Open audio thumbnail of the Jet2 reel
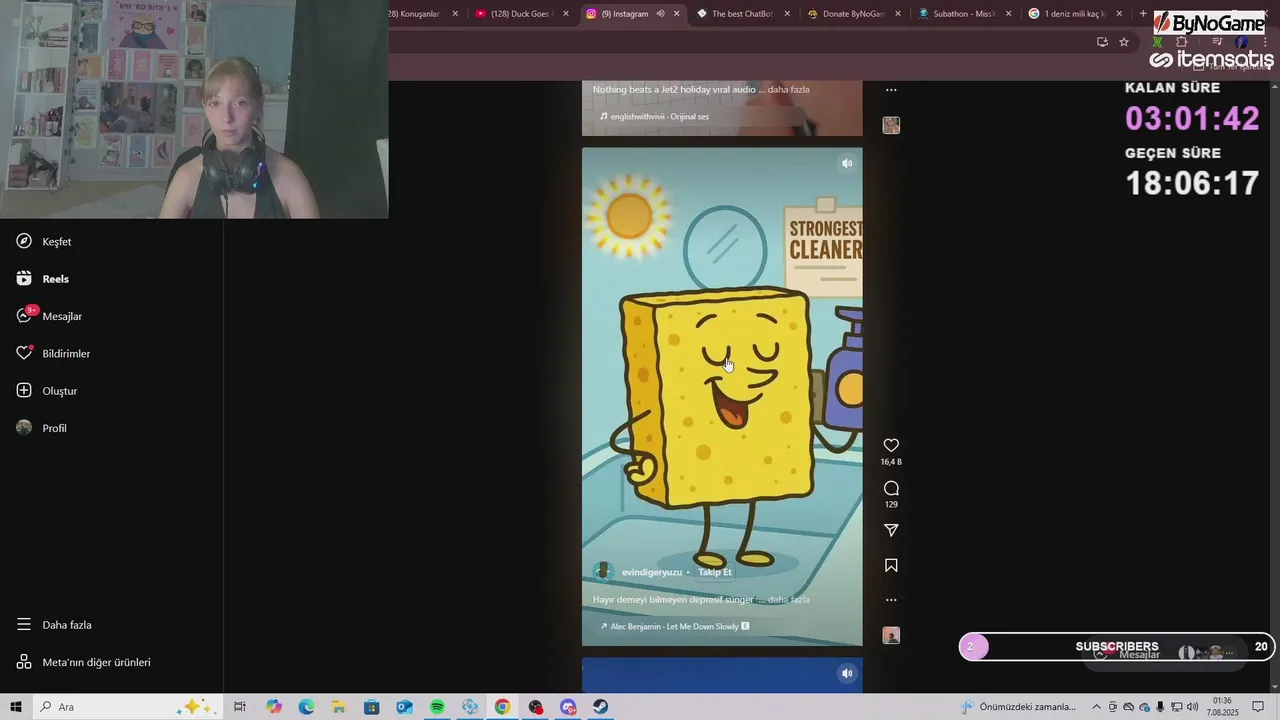The image size is (1280, 720). (x=891, y=125)
